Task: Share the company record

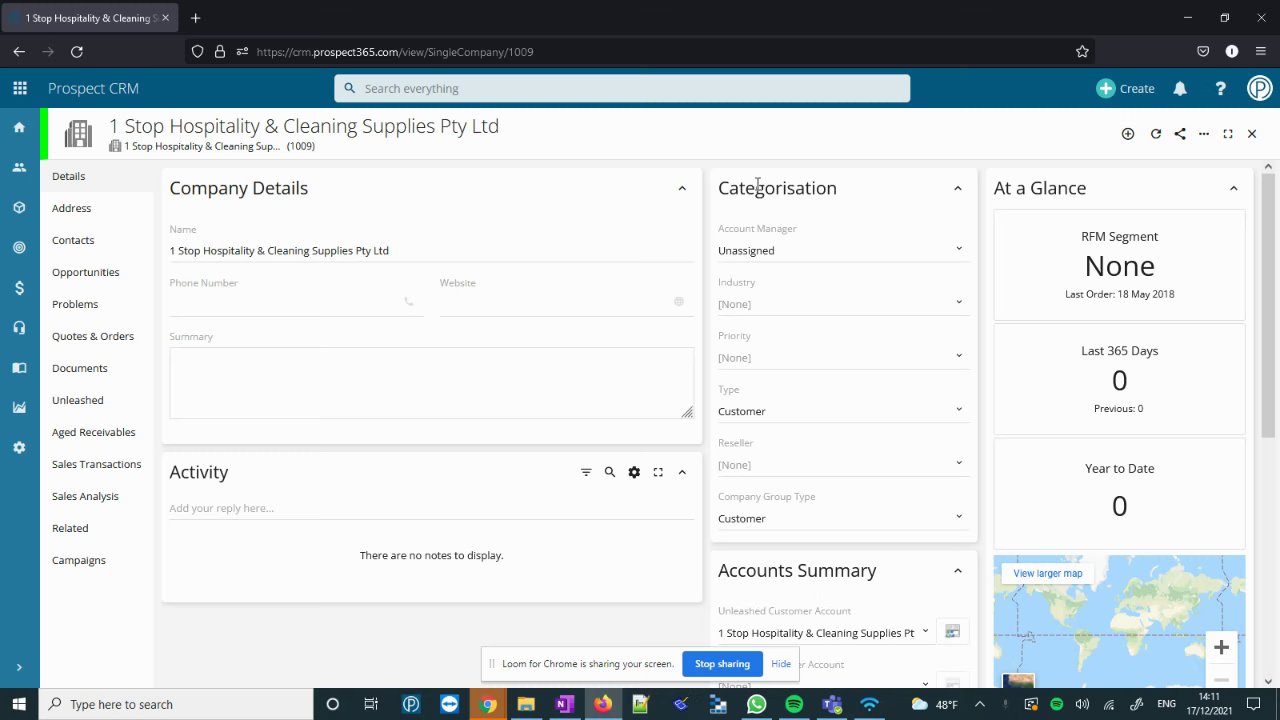Action: coord(1180,134)
